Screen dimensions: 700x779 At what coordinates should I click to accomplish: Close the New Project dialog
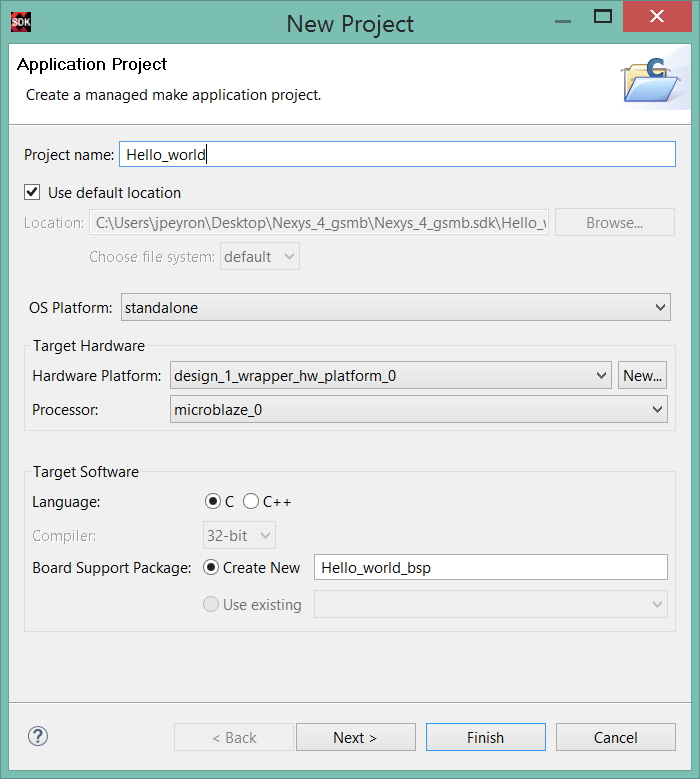point(657,17)
